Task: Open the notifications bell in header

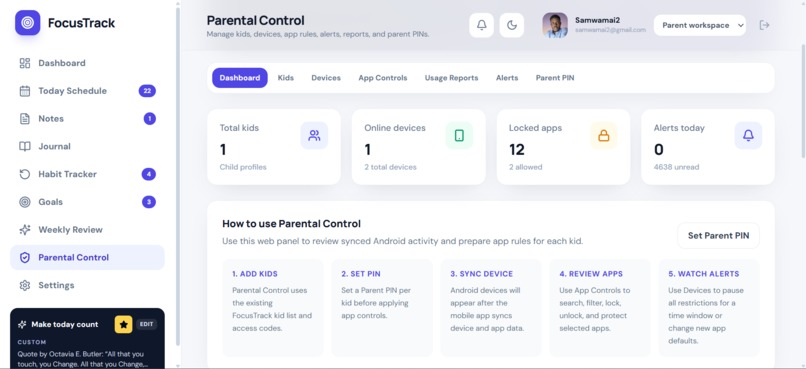Action: pyautogui.click(x=482, y=25)
